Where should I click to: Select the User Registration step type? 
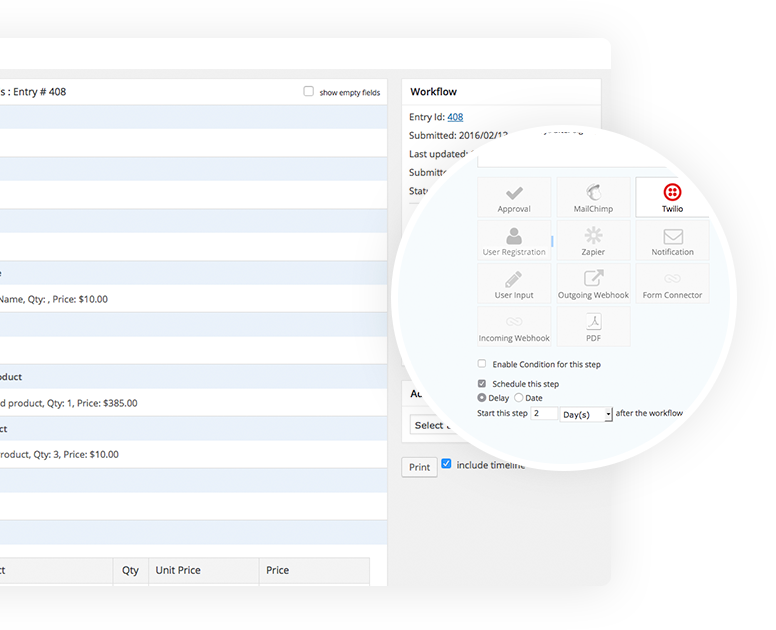coord(514,240)
